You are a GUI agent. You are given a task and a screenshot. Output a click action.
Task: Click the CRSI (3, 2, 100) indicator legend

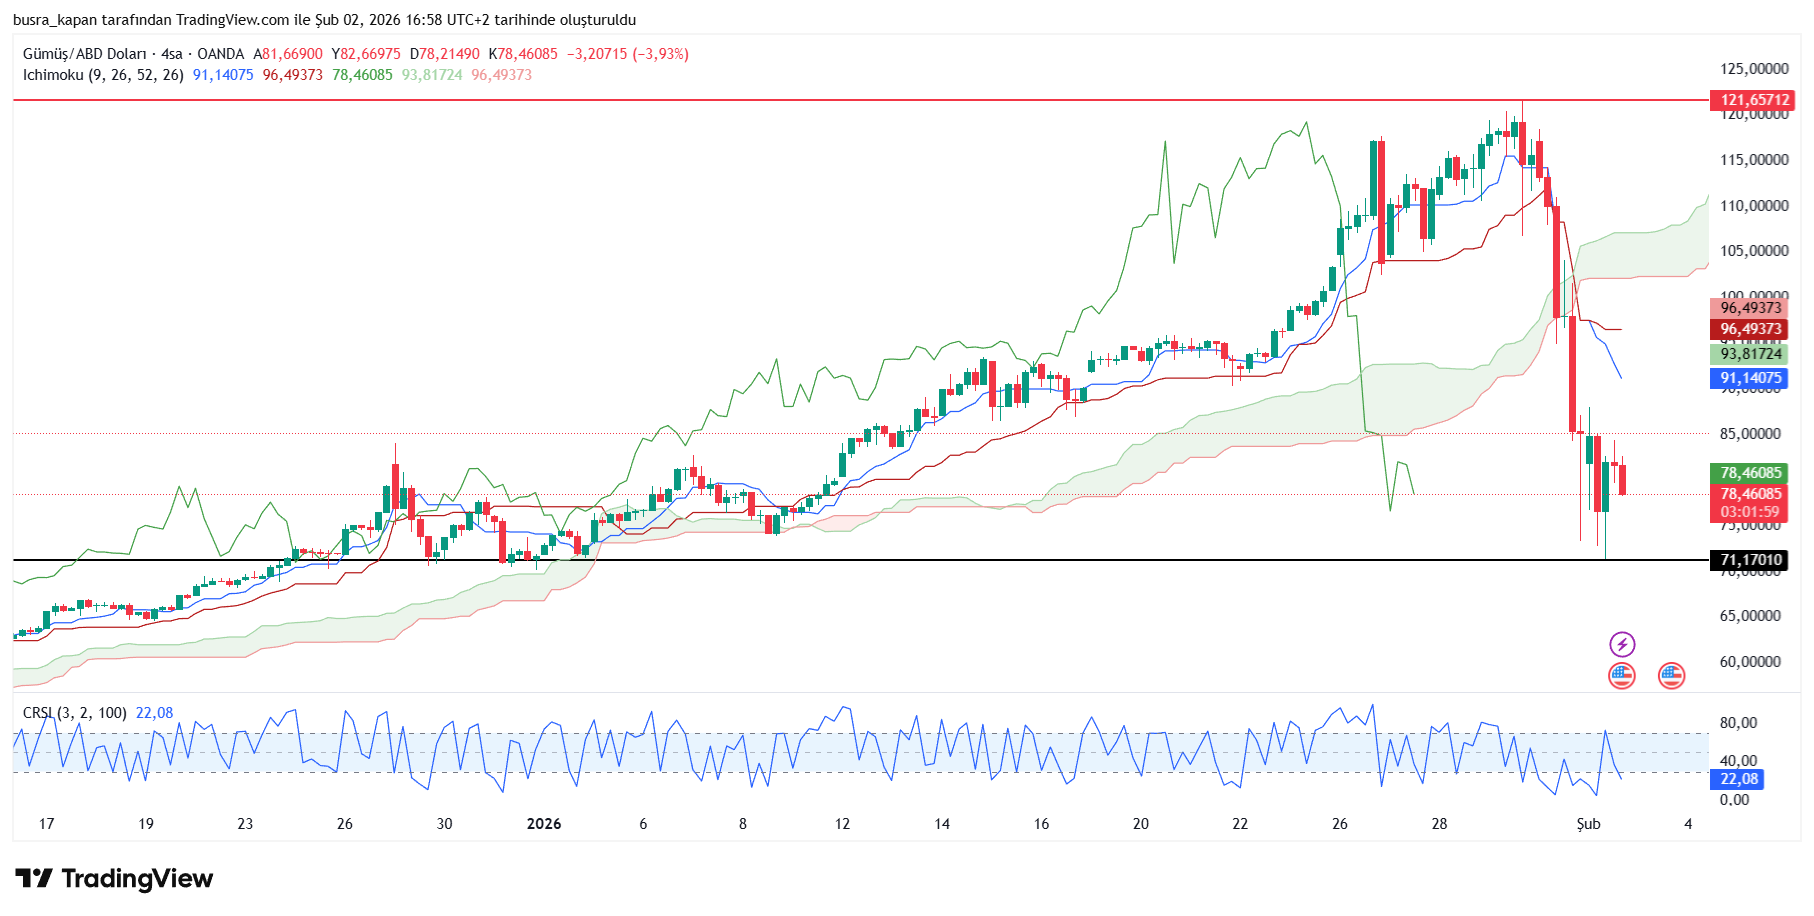click(75, 713)
